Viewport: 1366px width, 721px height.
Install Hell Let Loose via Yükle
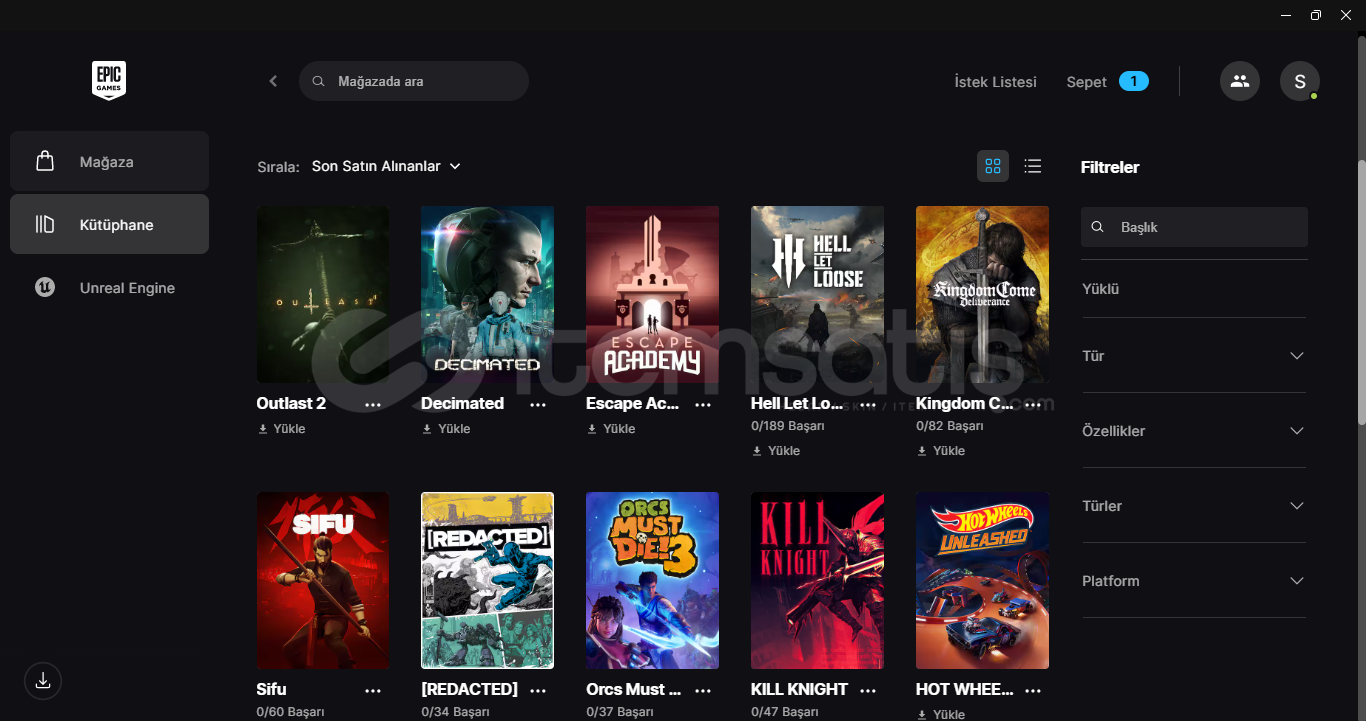pos(776,451)
